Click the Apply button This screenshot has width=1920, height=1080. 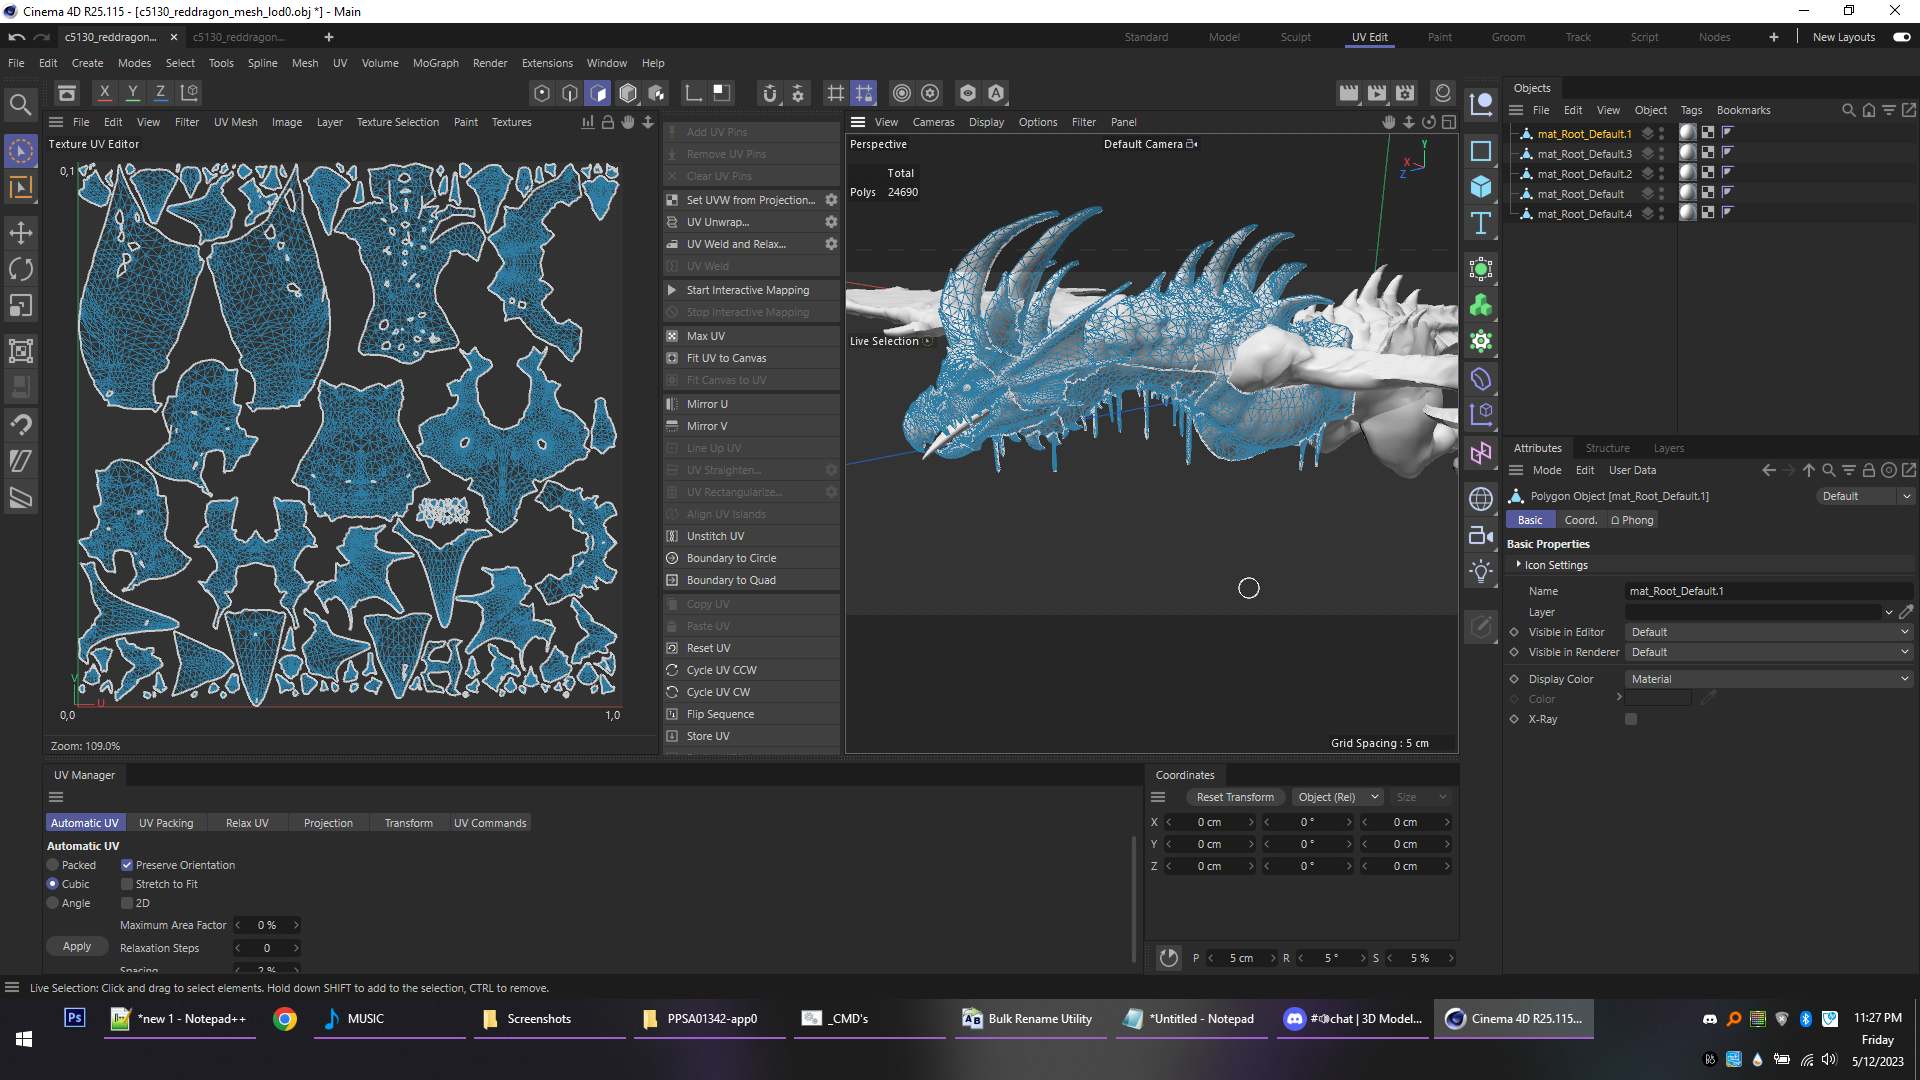77,946
